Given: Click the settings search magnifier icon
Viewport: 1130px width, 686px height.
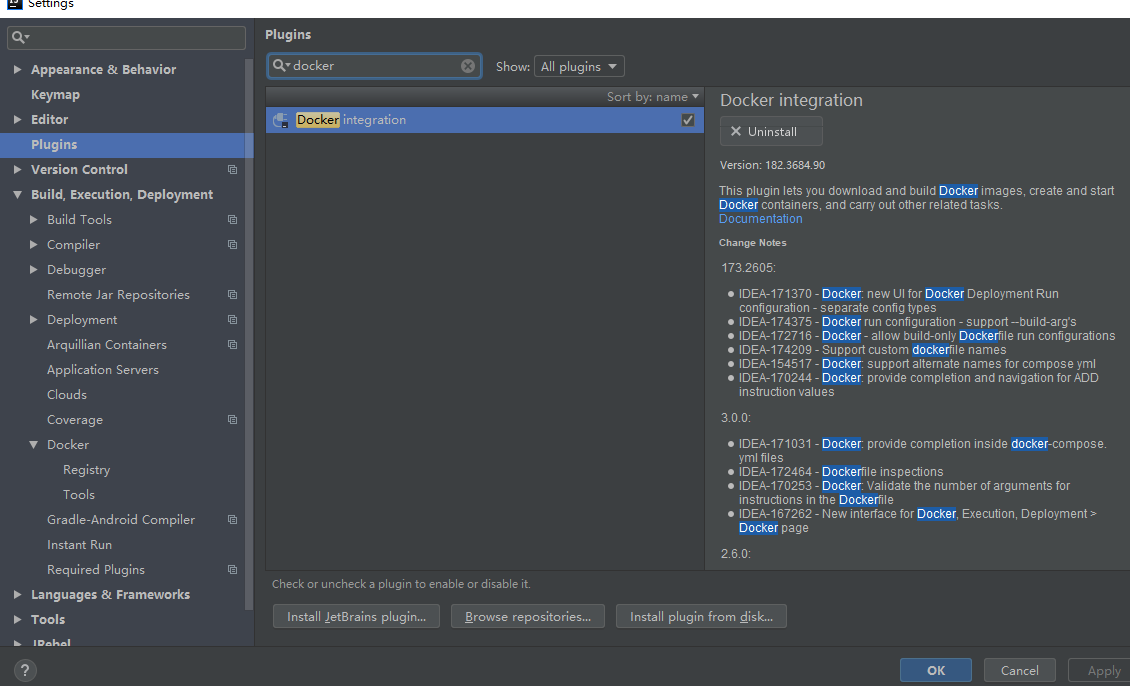Looking at the screenshot, I should [19, 38].
